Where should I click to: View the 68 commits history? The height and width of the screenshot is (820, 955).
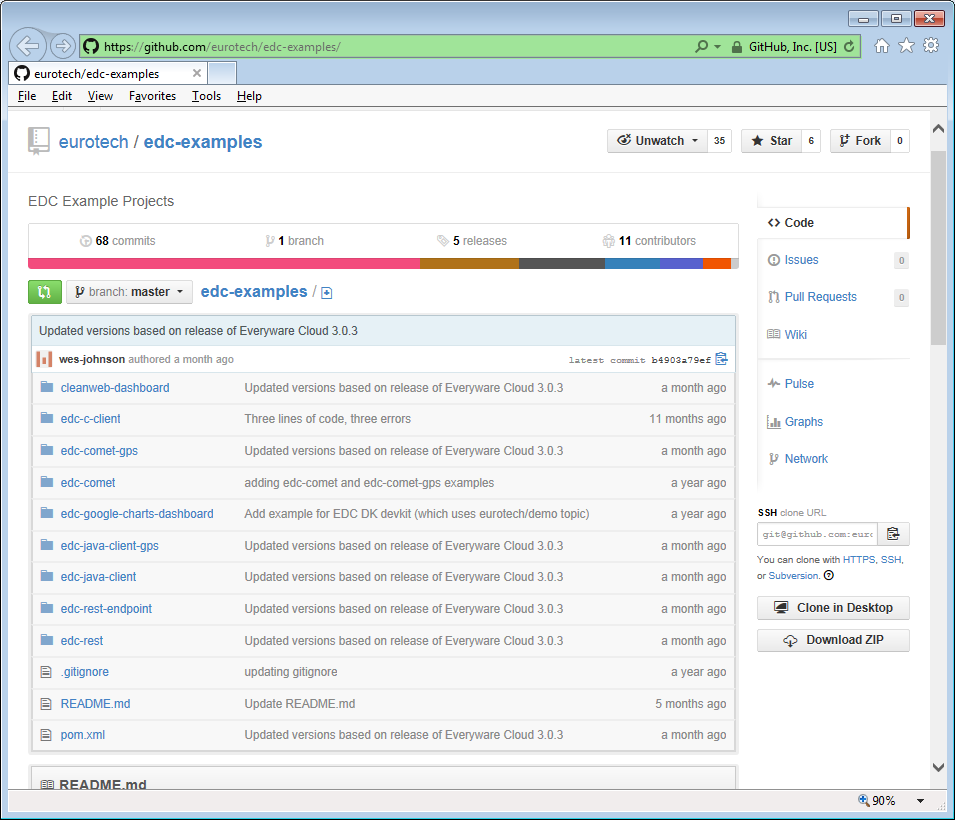pos(118,241)
